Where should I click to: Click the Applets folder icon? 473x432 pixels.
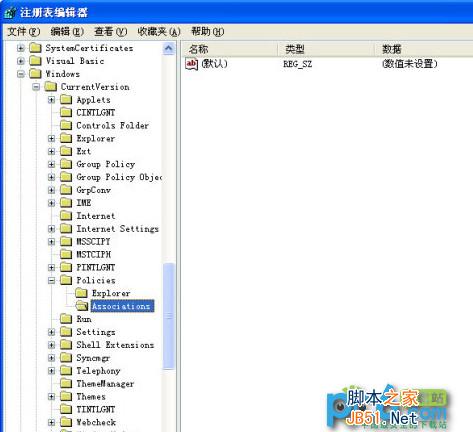point(66,100)
